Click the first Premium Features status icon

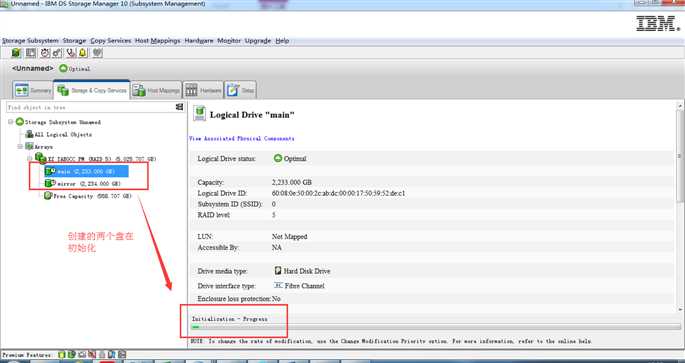[x=62, y=355]
